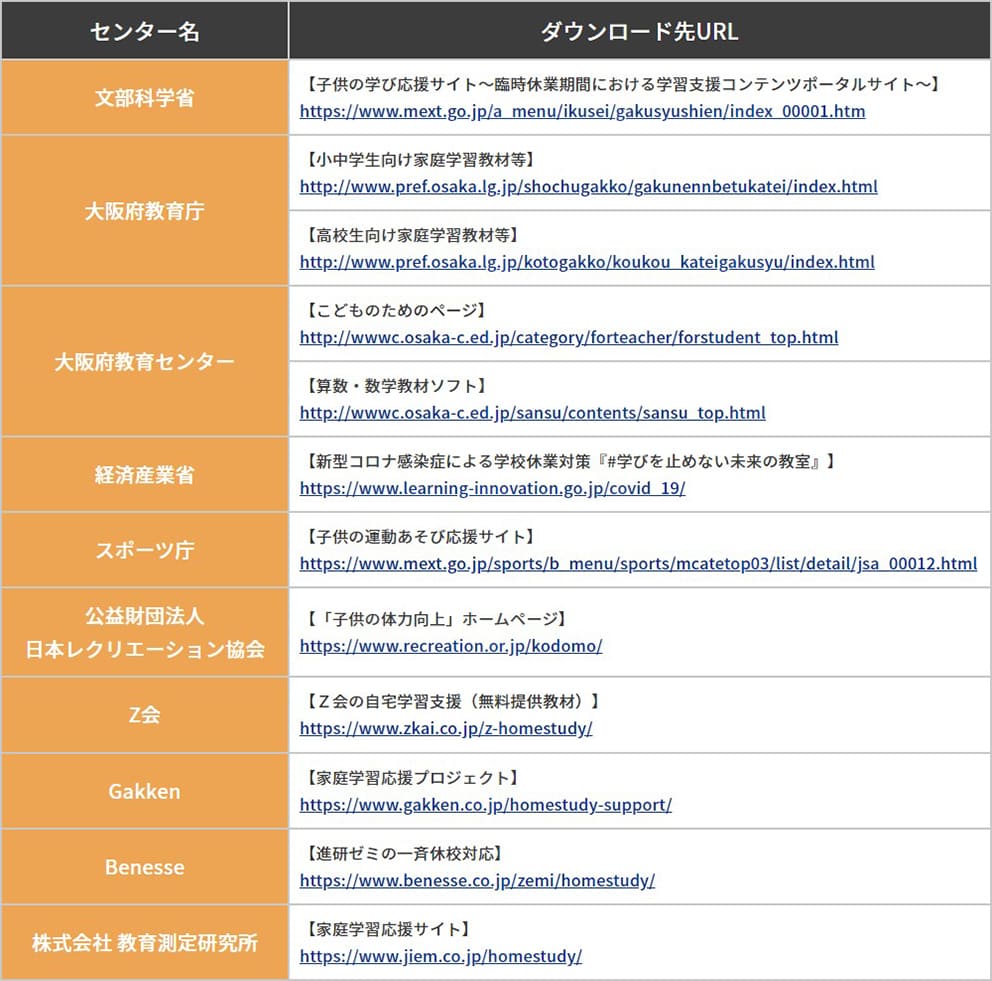
Task: Click the 家庭学習応援プロジェクト label
Action: 412,777
